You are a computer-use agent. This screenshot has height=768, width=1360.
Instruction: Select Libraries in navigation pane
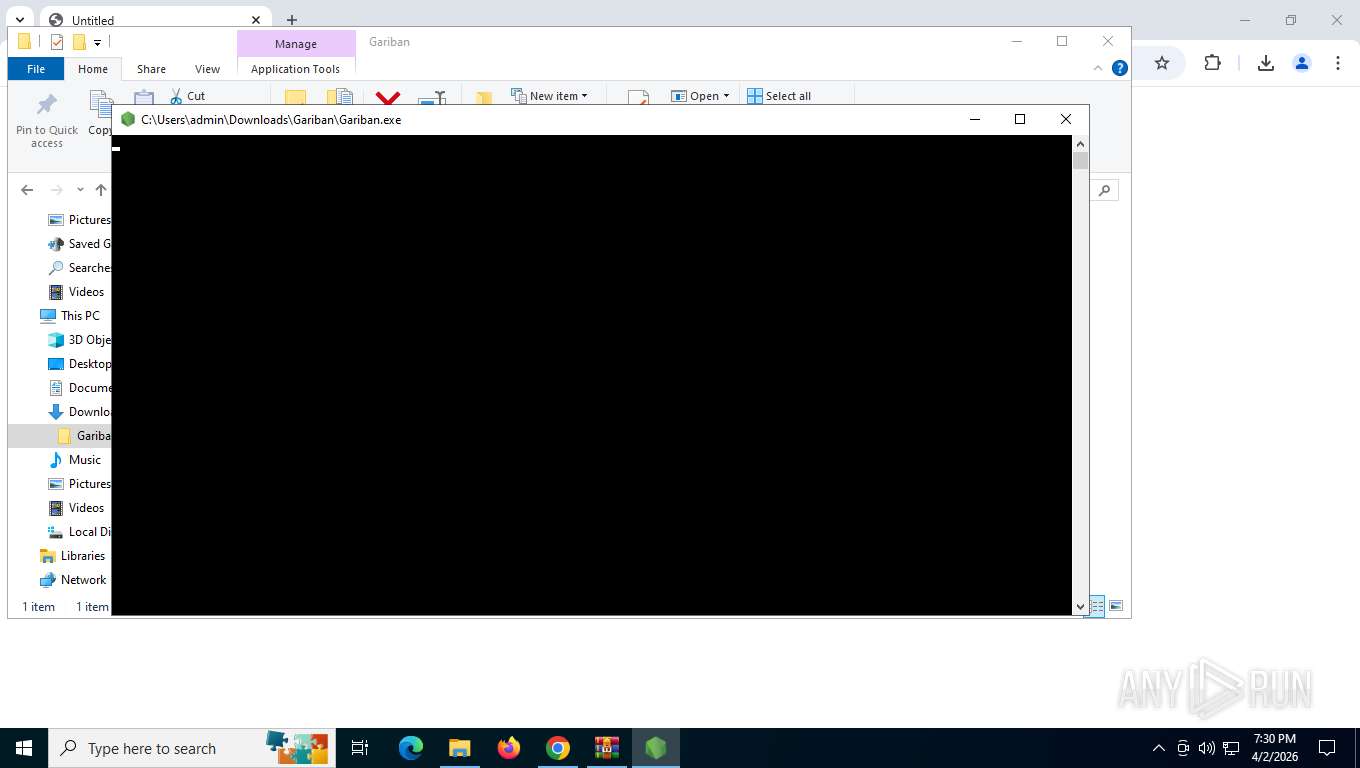pos(72,556)
